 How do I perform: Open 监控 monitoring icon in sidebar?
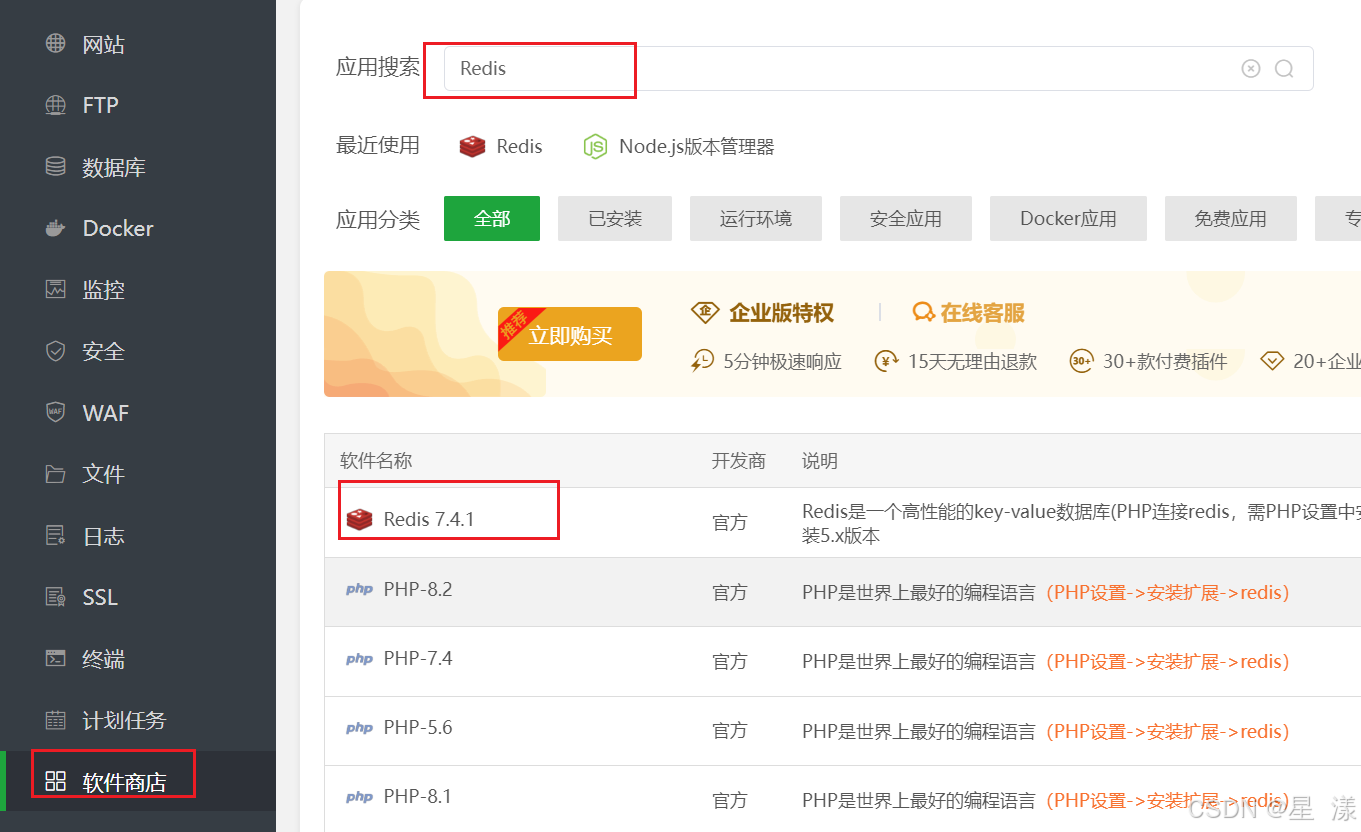pos(56,290)
